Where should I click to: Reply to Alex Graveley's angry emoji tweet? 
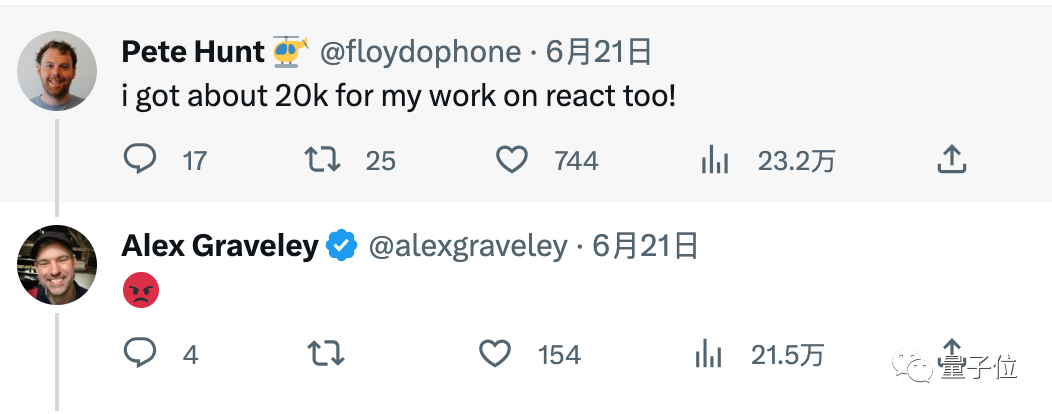[140, 353]
